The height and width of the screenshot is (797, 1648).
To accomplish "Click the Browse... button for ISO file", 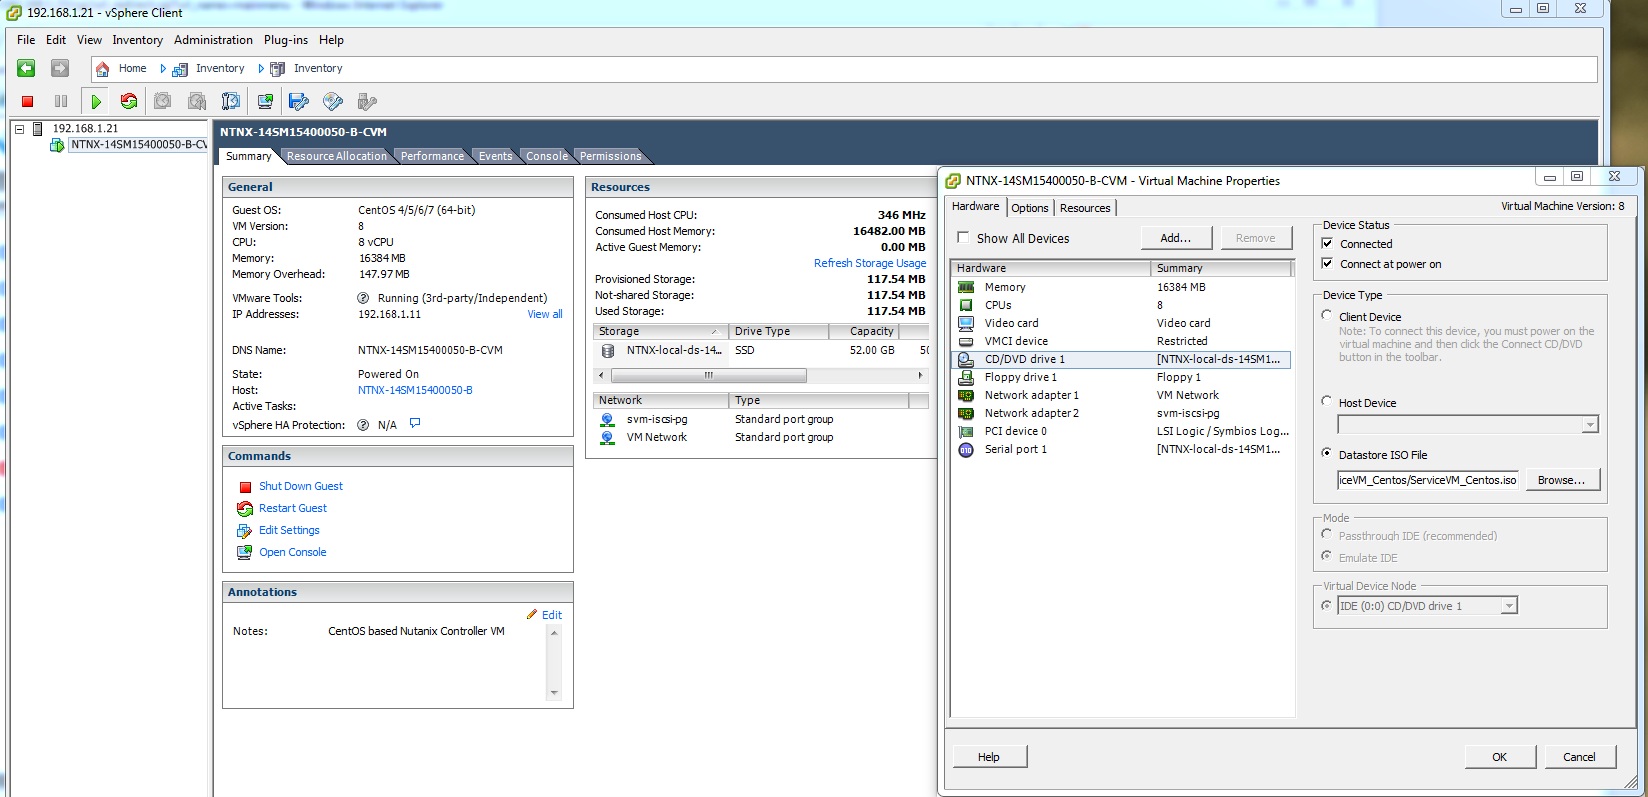I will (x=1560, y=480).
